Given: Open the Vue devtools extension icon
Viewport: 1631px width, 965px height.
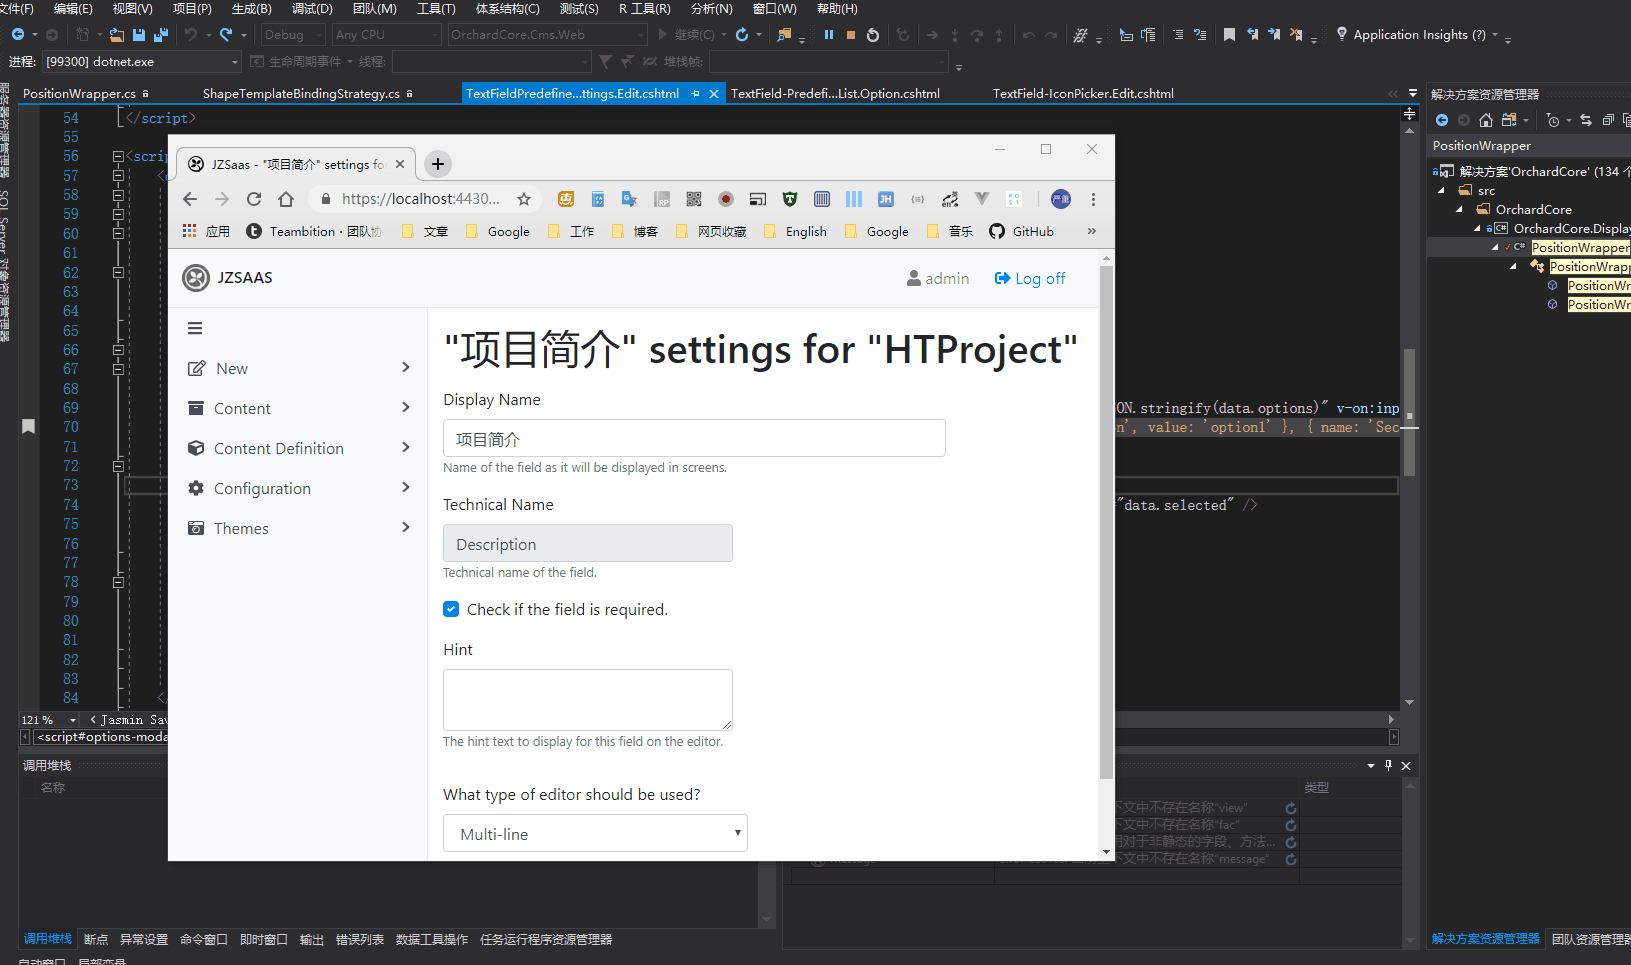Looking at the screenshot, I should click(982, 199).
